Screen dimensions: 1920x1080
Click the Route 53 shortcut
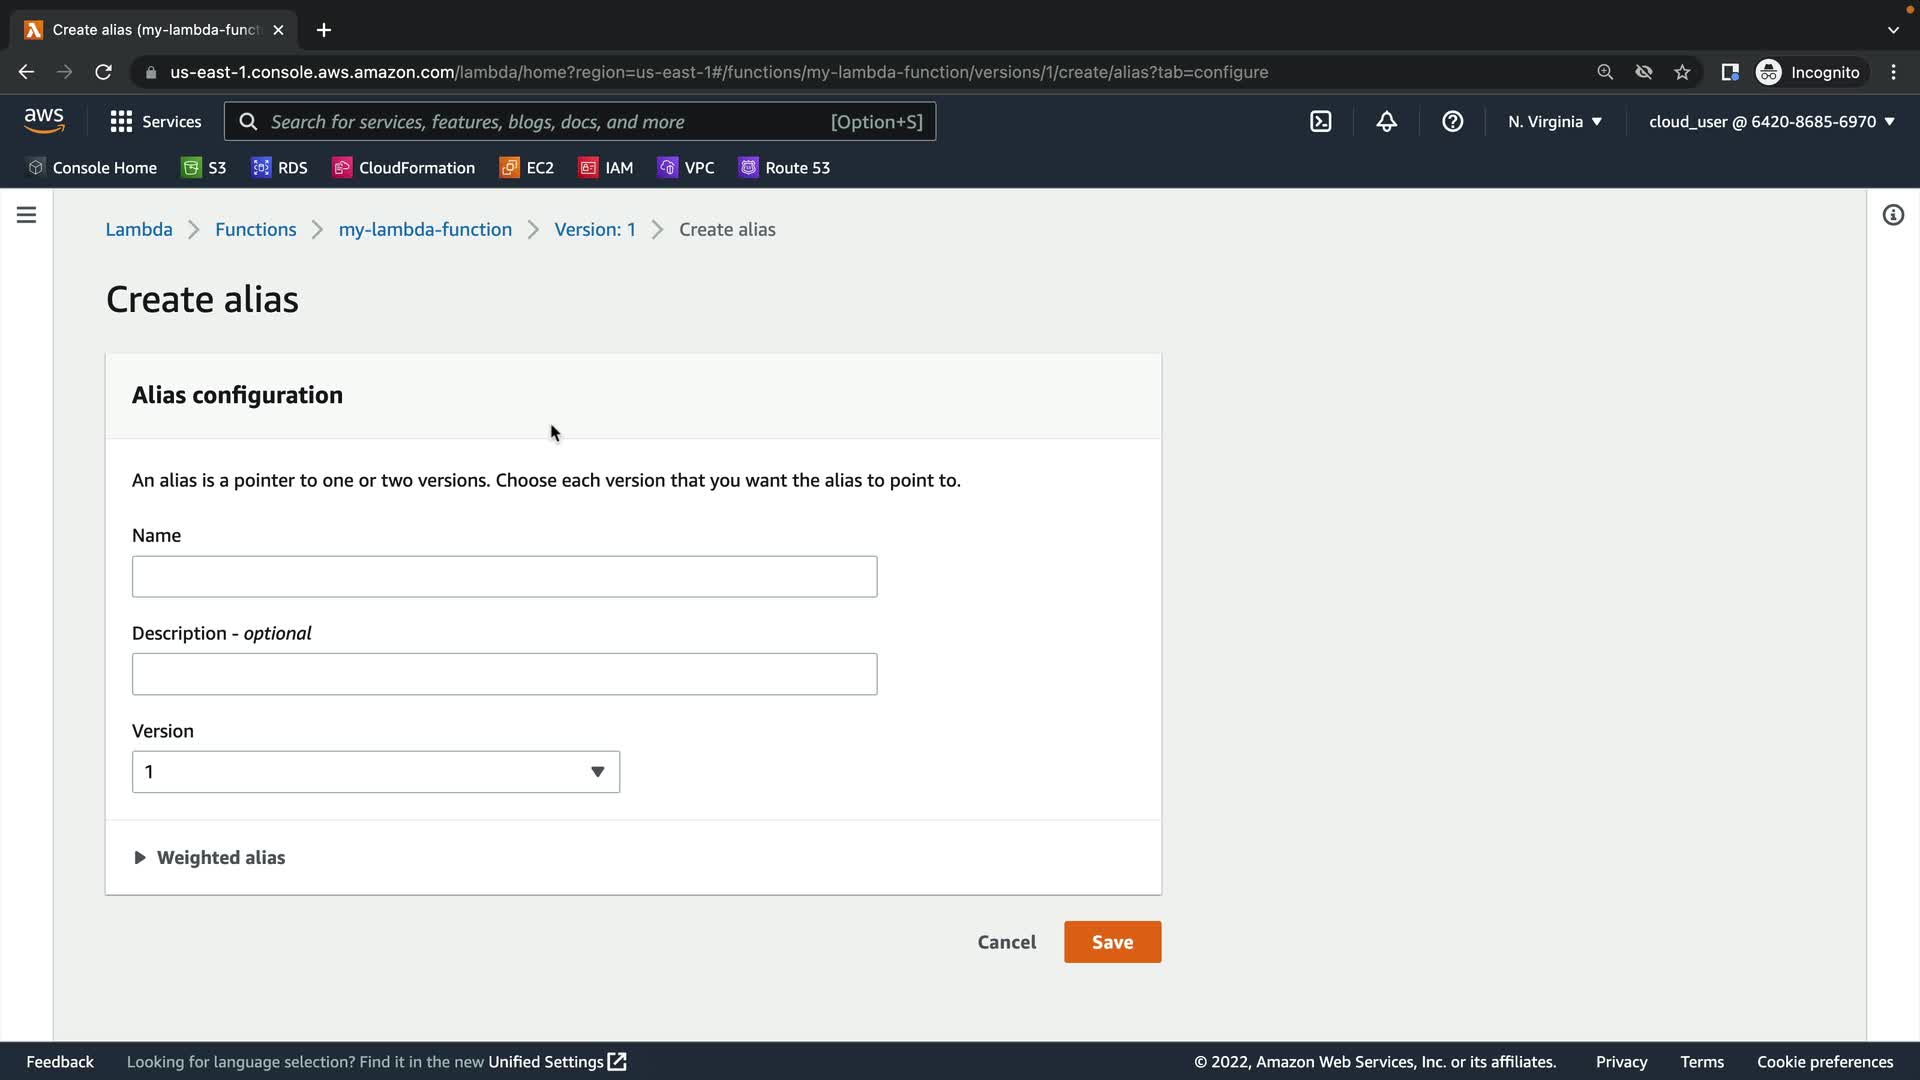coord(785,167)
